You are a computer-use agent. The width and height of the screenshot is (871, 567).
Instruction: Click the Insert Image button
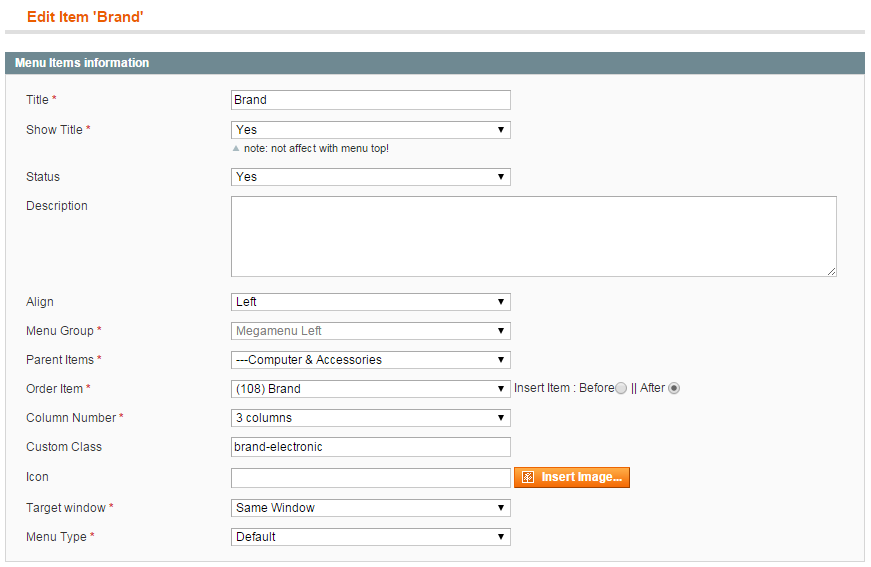point(572,477)
